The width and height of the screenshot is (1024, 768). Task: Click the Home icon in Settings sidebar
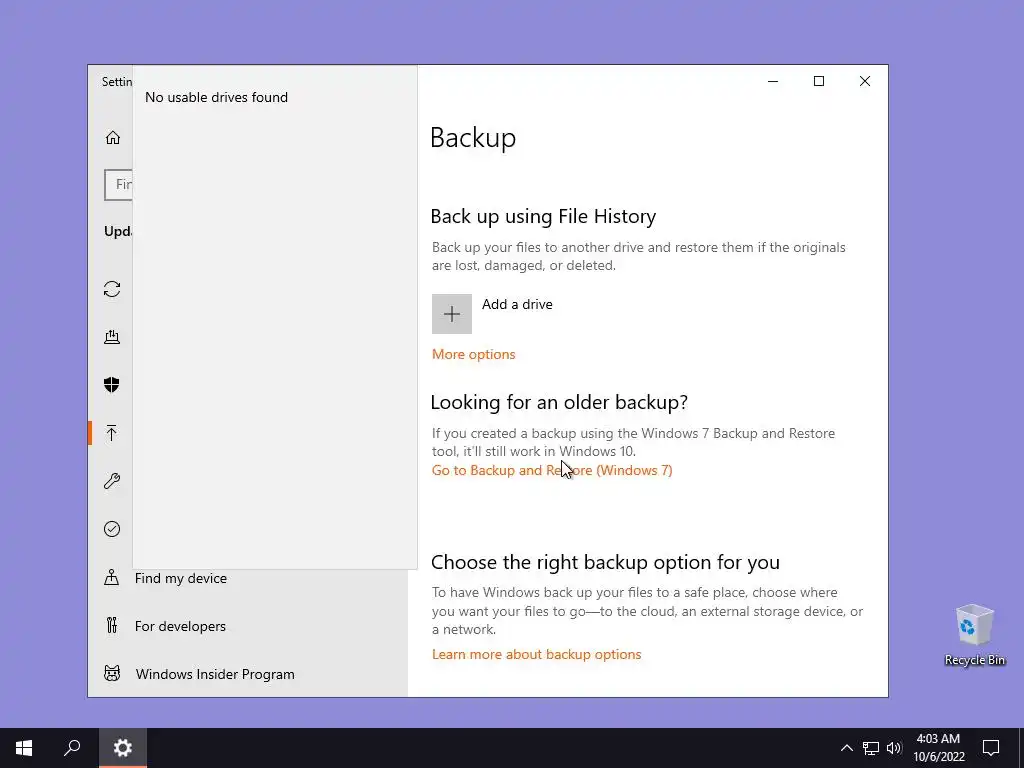point(112,137)
